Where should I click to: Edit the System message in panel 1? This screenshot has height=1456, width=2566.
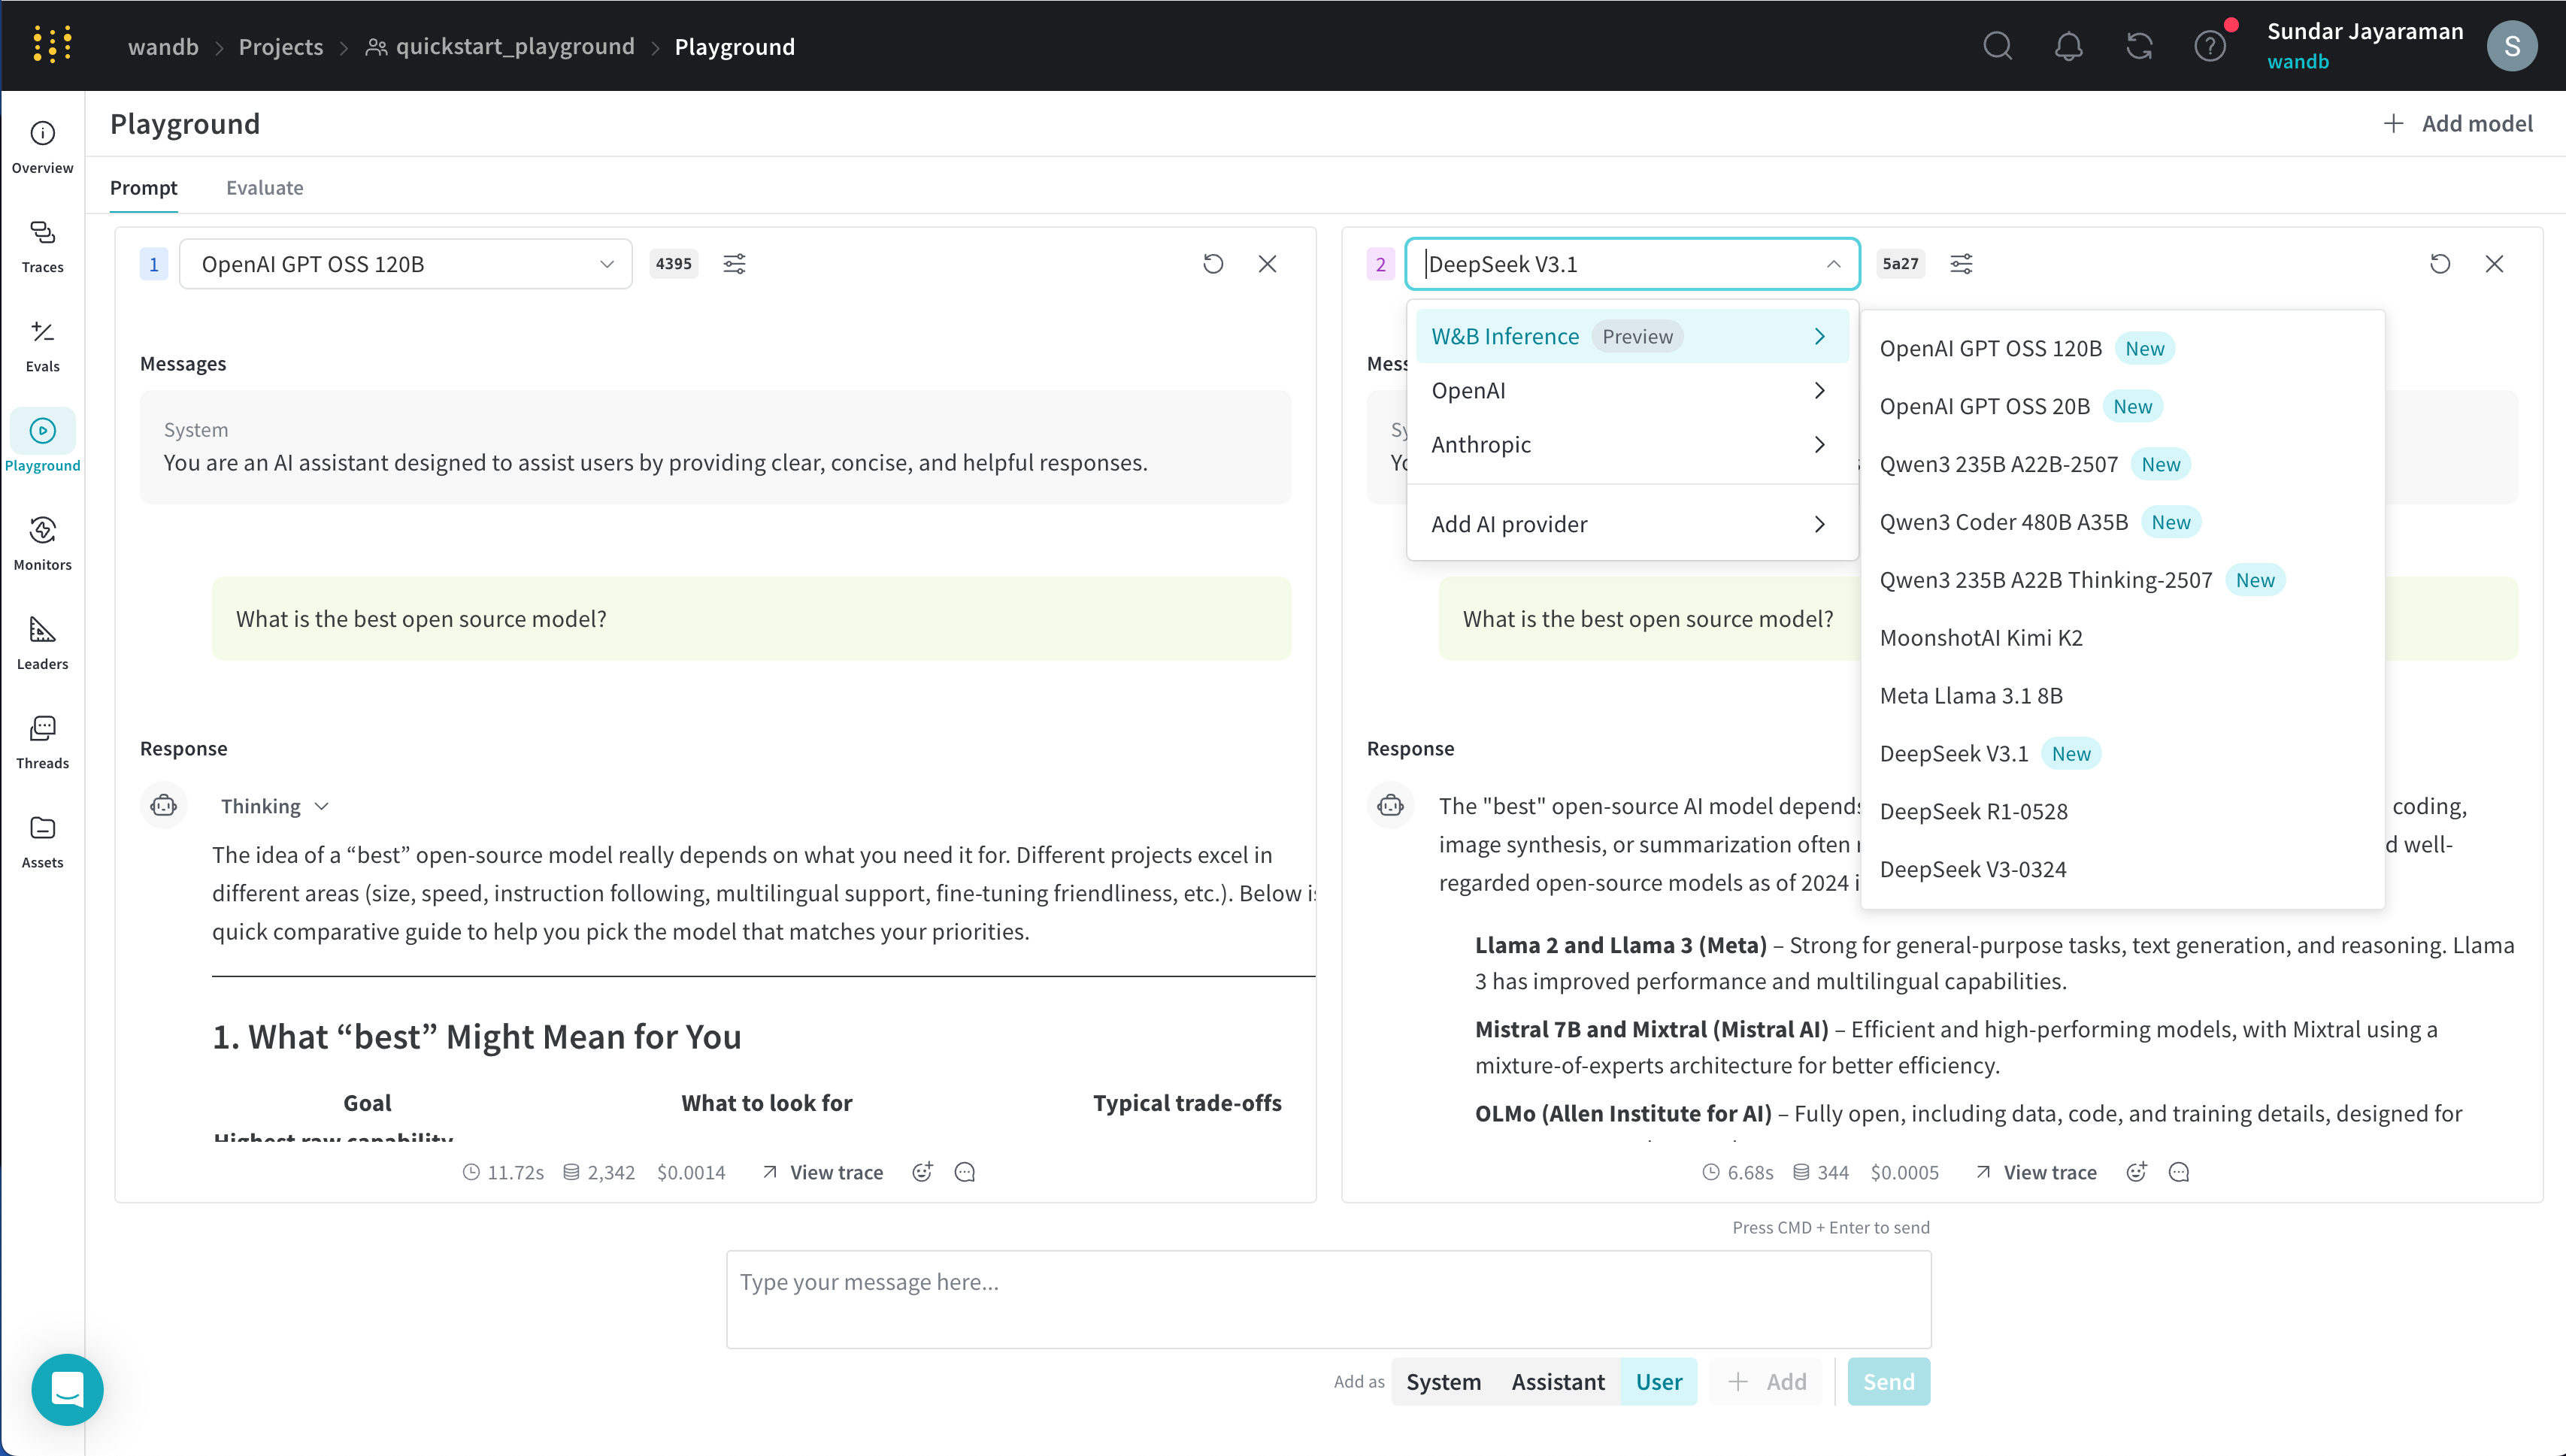pos(715,447)
